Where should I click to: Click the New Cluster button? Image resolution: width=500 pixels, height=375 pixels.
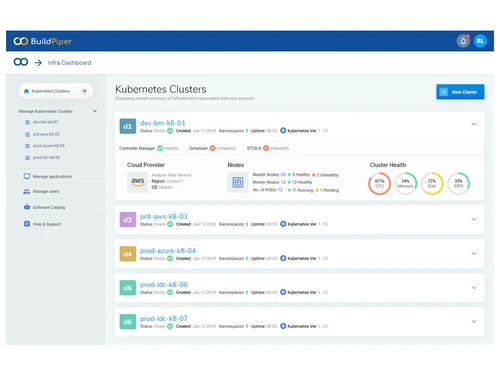click(x=460, y=92)
